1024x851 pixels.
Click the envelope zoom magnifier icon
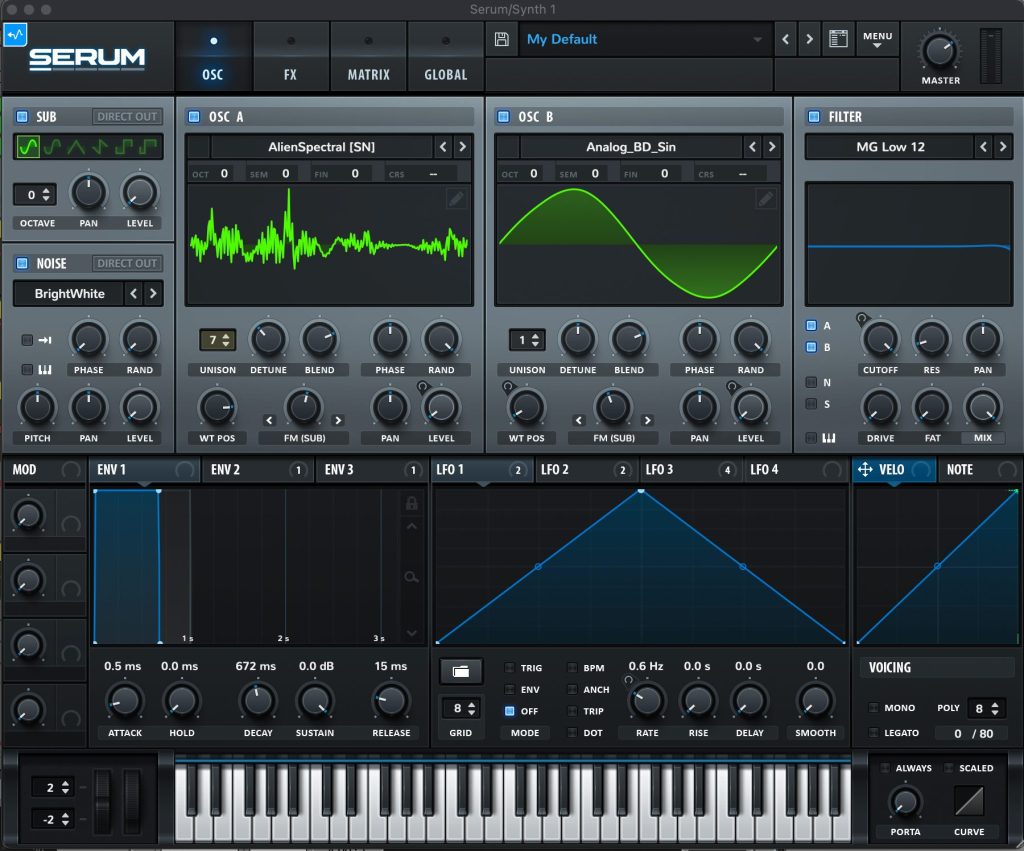pos(411,577)
